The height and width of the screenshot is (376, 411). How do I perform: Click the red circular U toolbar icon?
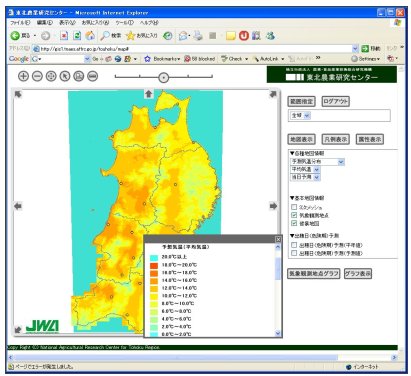(244, 36)
